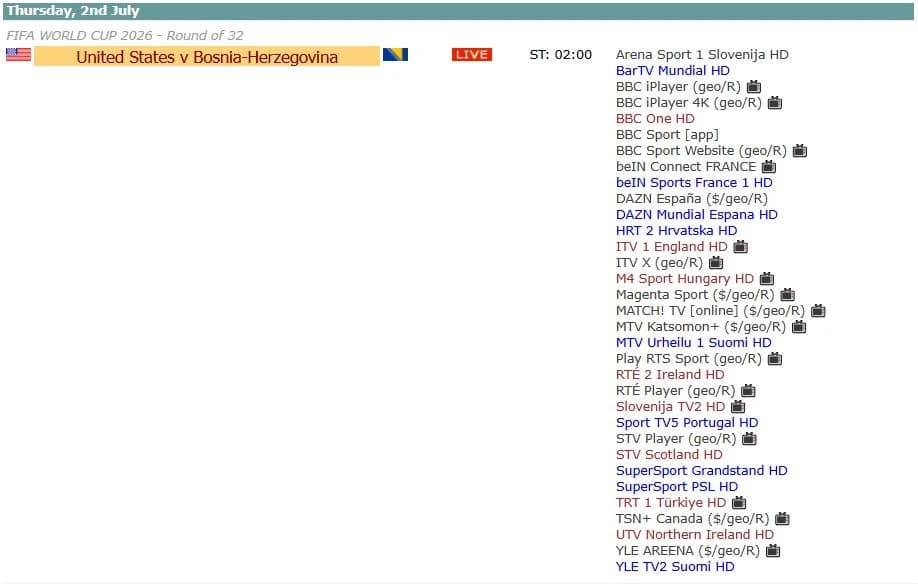
Task: Select the YLE AREENA ($/geo/R) text
Action: tap(688, 551)
